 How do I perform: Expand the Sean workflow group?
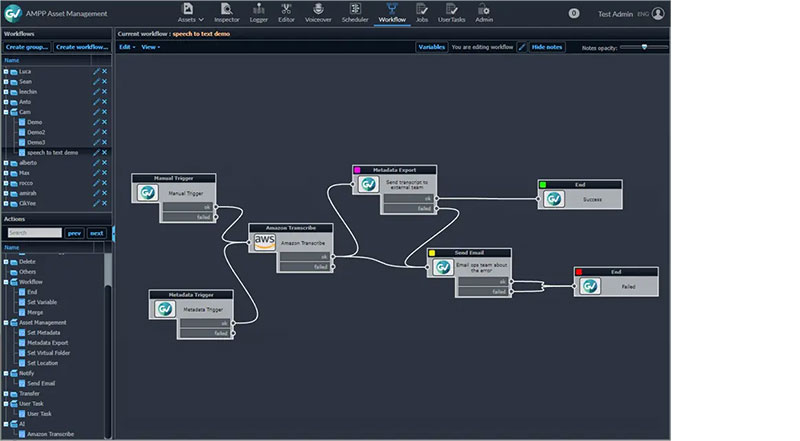tap(6, 81)
